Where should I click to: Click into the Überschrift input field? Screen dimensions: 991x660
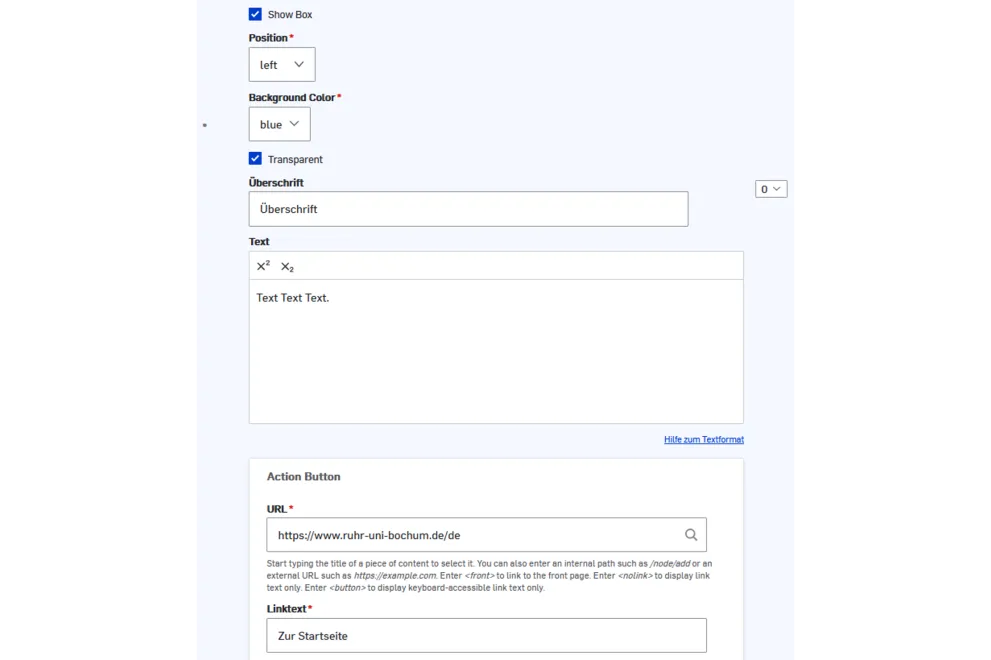tap(468, 208)
